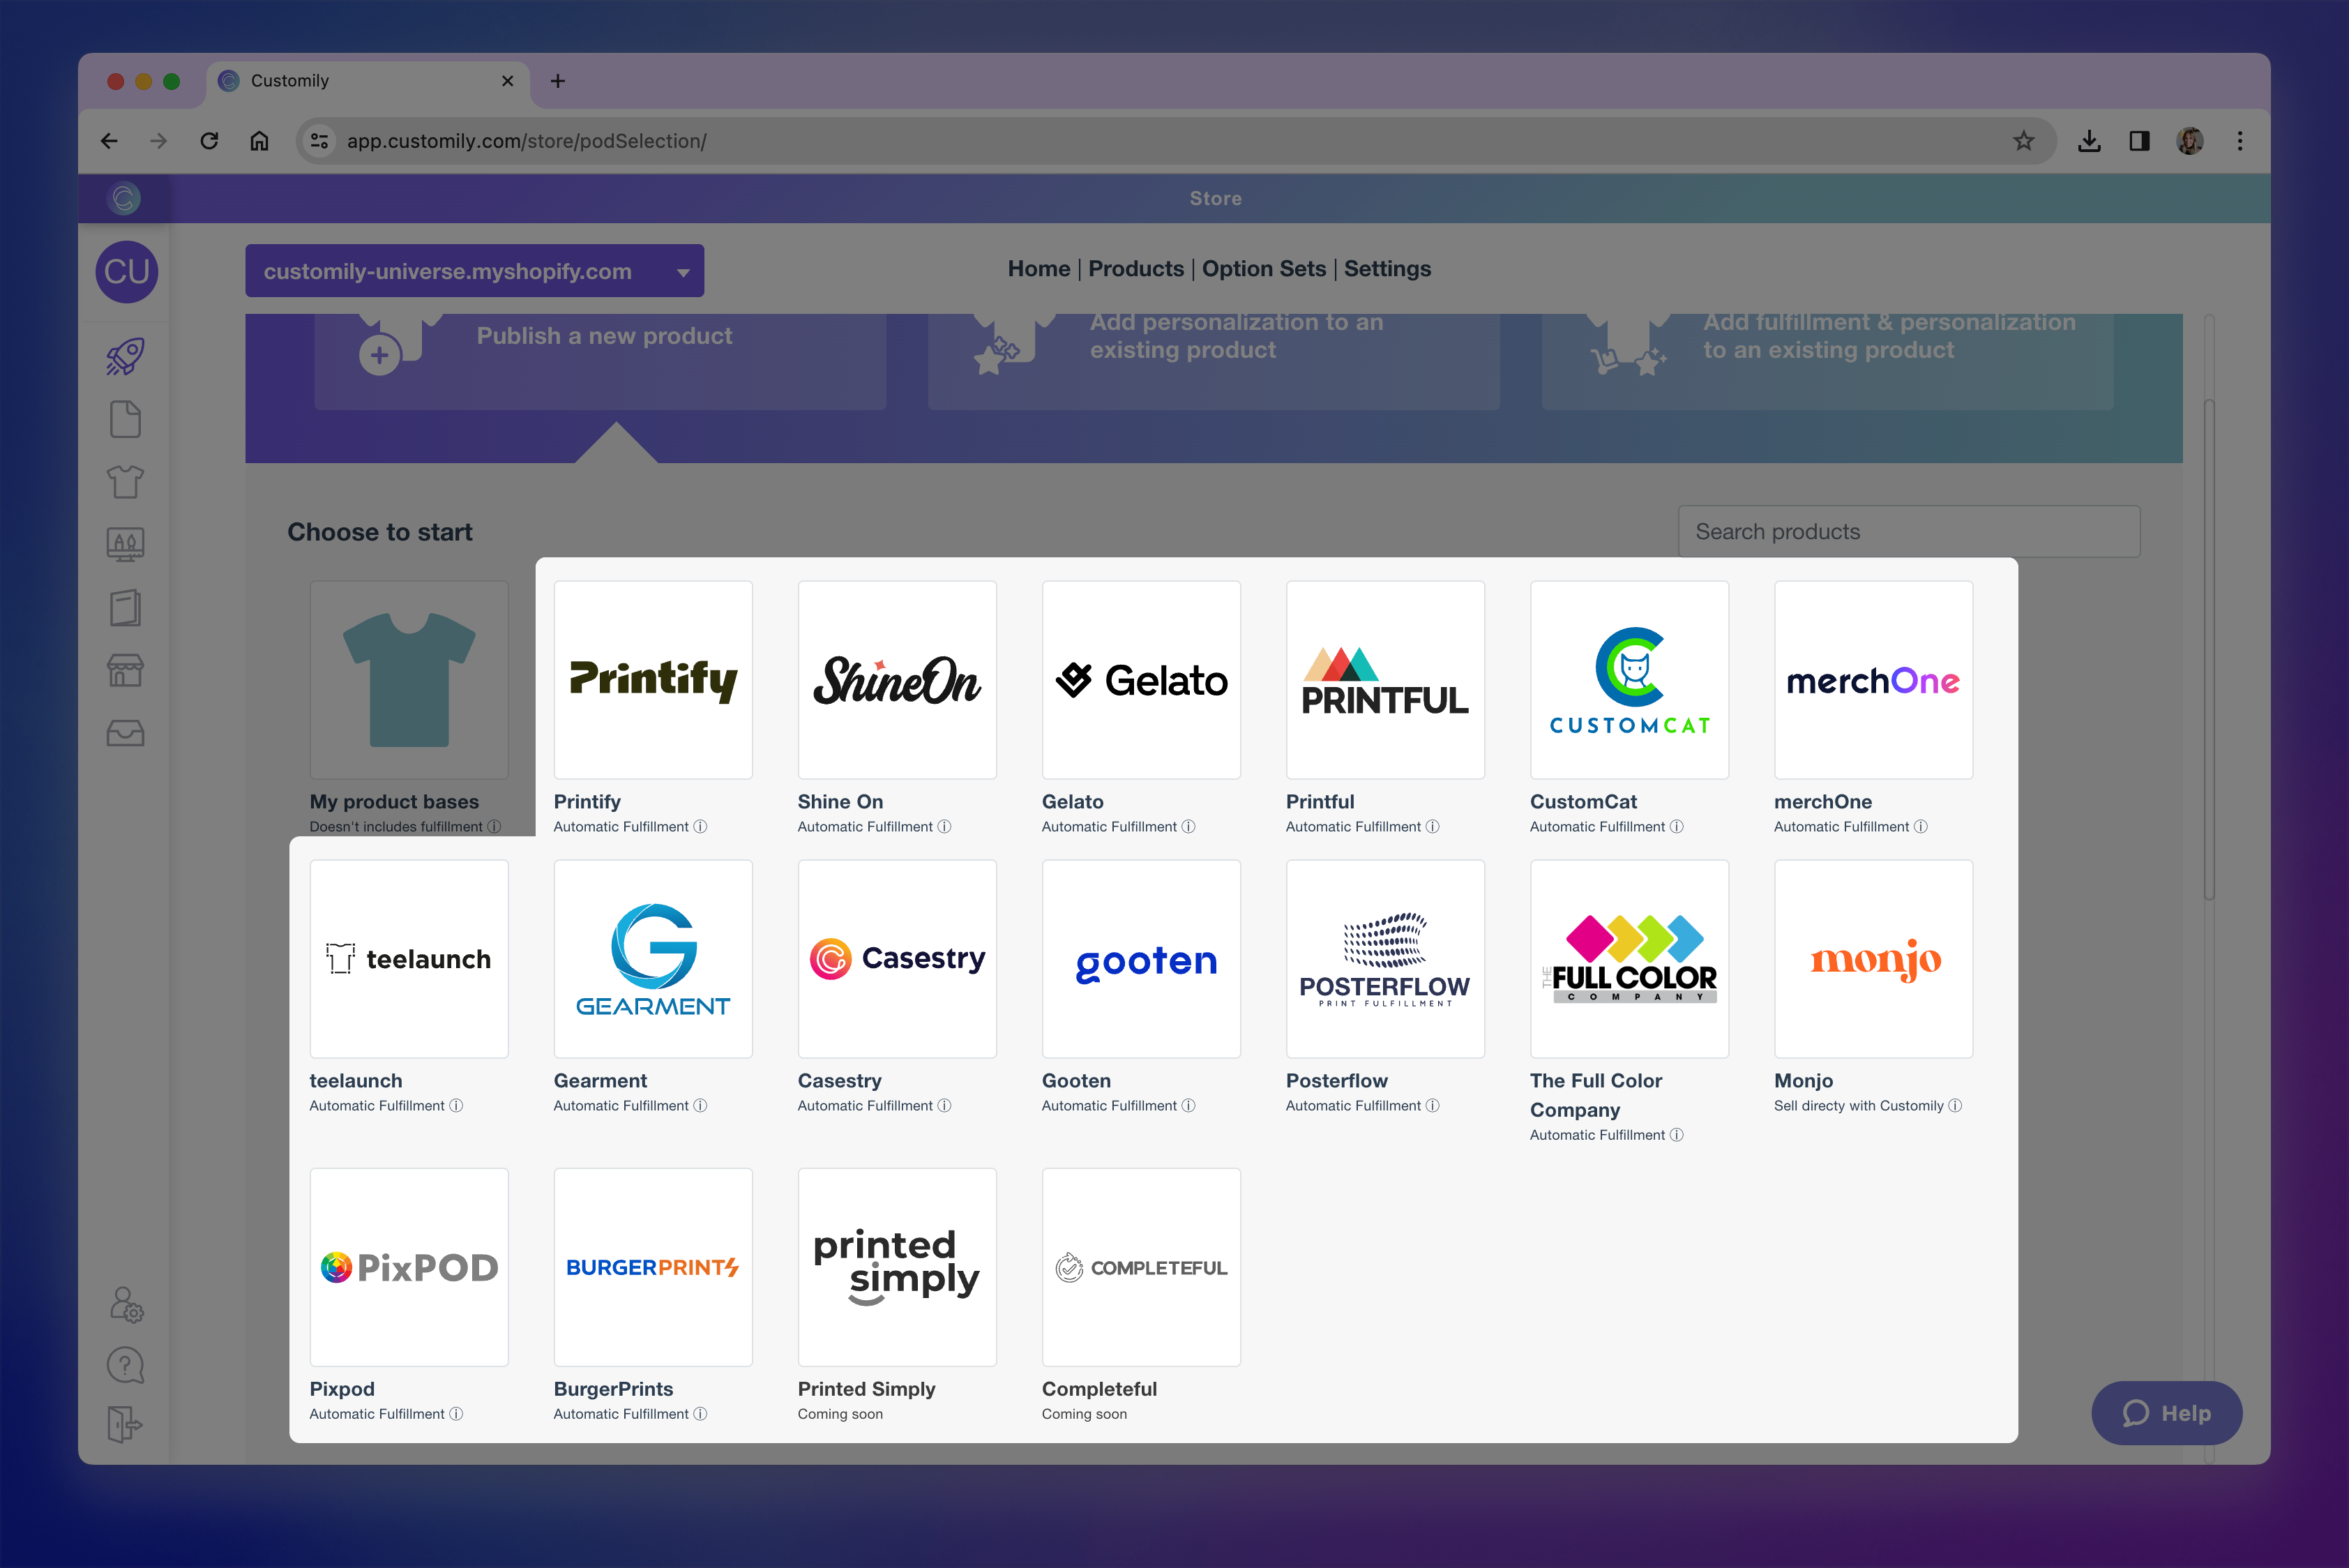Bookmark page with the star icon

[x=2024, y=141]
